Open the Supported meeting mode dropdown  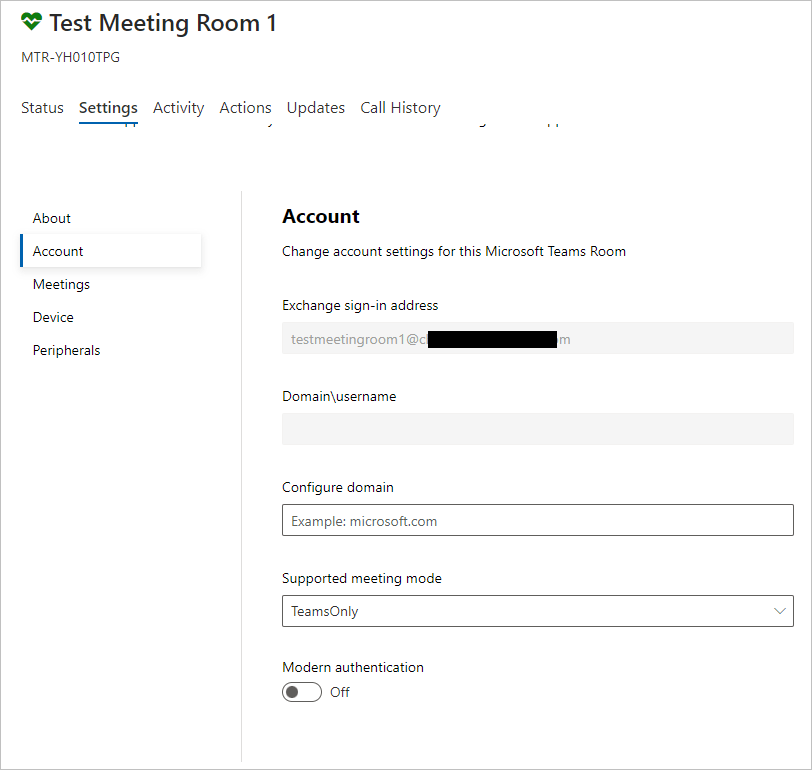(x=538, y=611)
